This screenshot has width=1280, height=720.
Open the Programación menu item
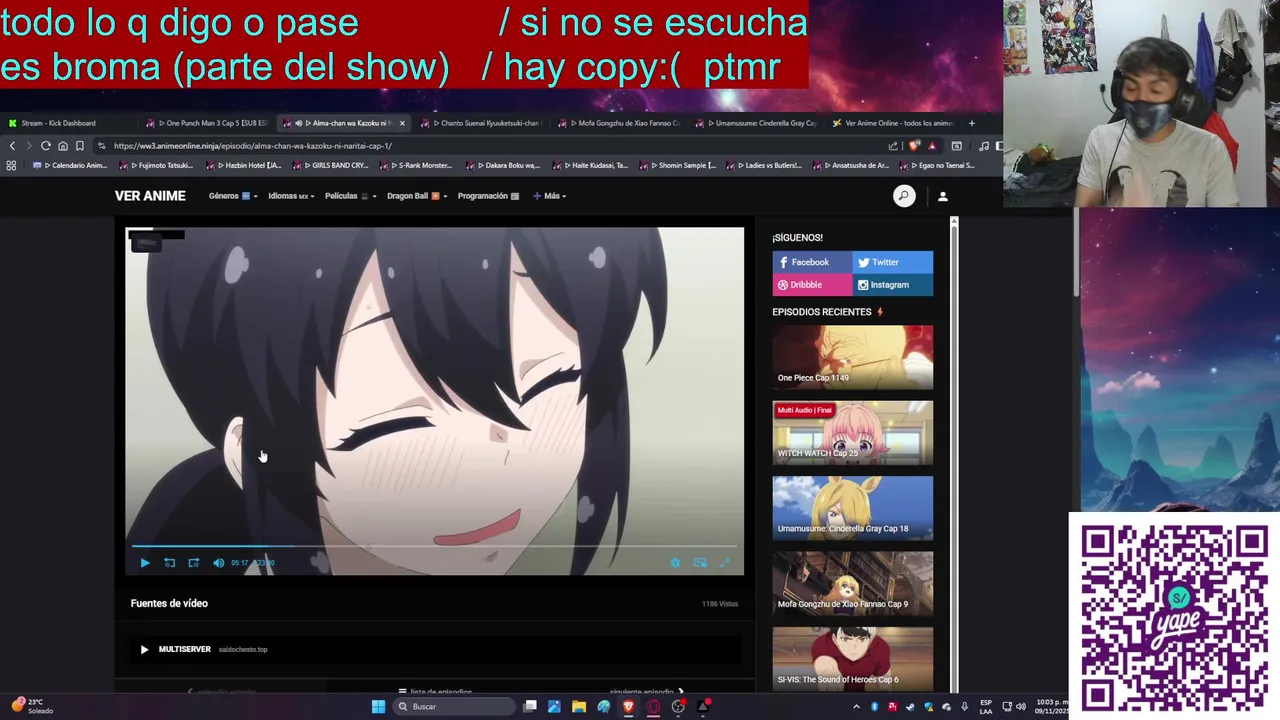coord(488,196)
